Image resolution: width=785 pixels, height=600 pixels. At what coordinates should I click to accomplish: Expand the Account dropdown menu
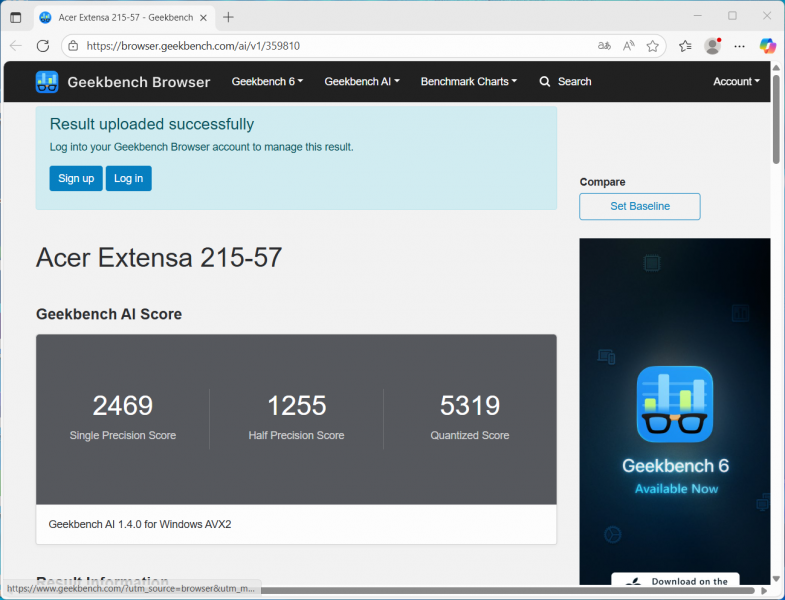point(736,82)
